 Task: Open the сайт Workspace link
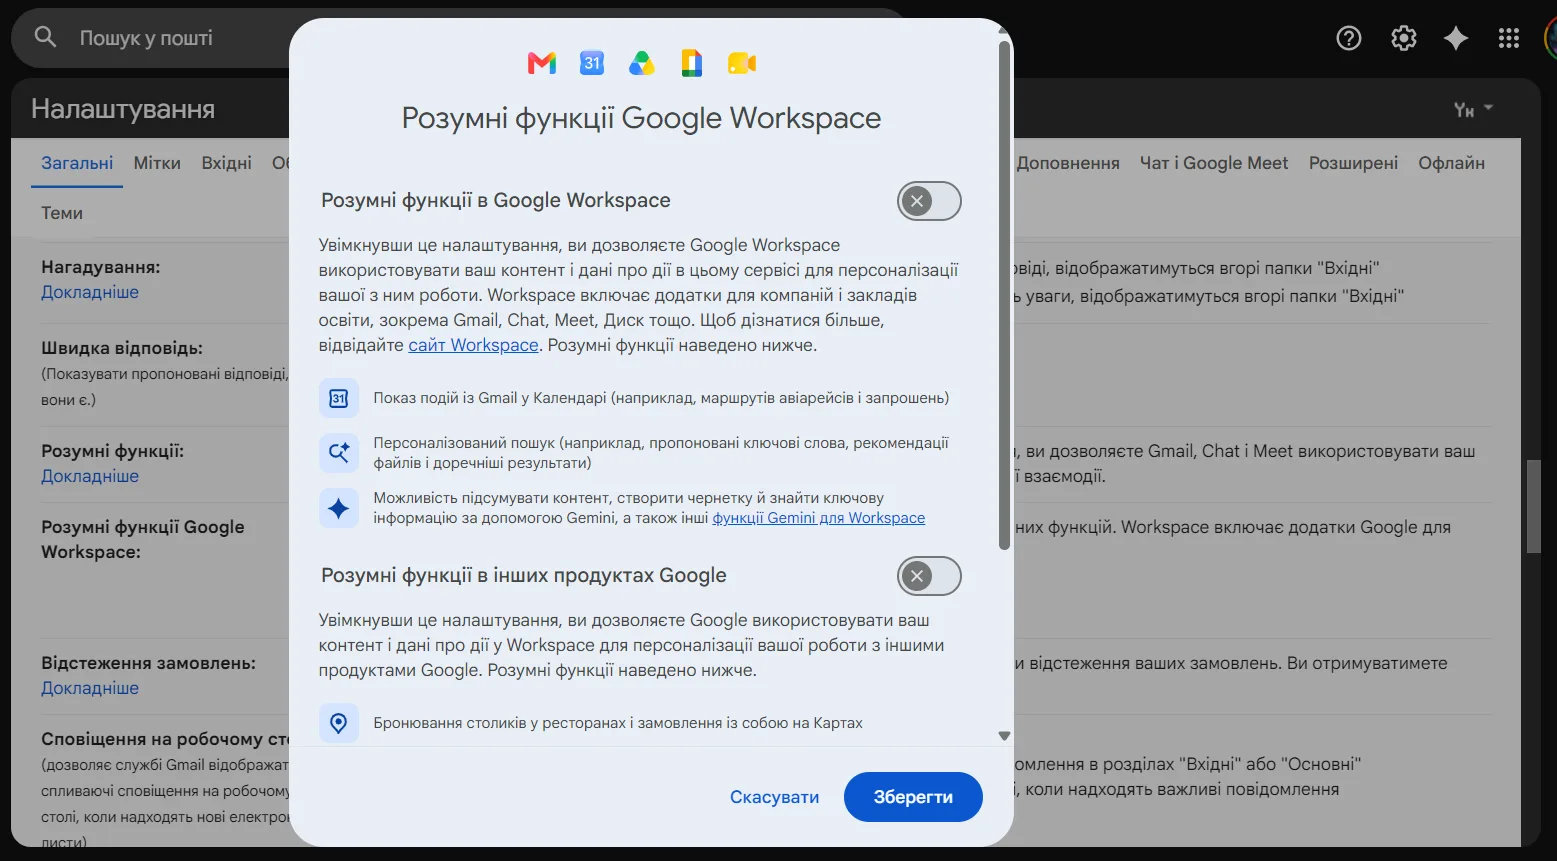tap(473, 345)
